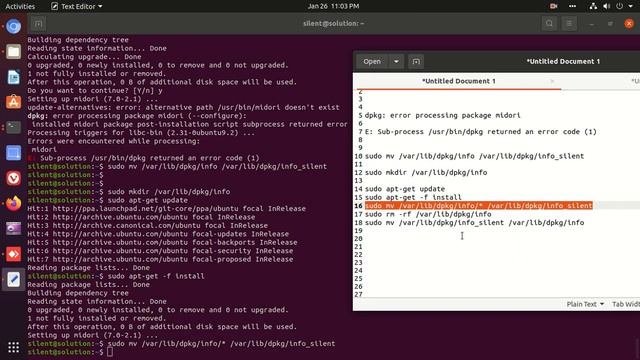The height and width of the screenshot is (360, 640).
Task: Click the terminal title 'silent@solution: ~'
Action: (x=333, y=24)
